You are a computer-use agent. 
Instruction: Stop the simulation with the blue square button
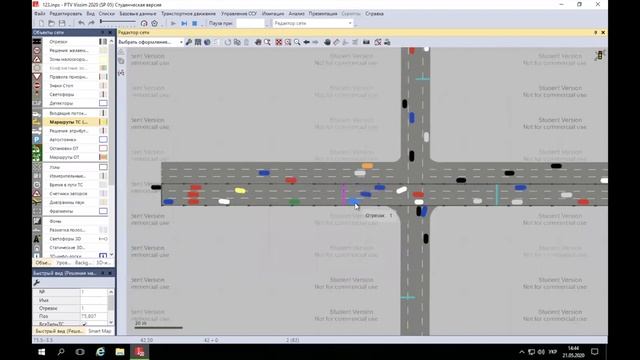coord(195,24)
